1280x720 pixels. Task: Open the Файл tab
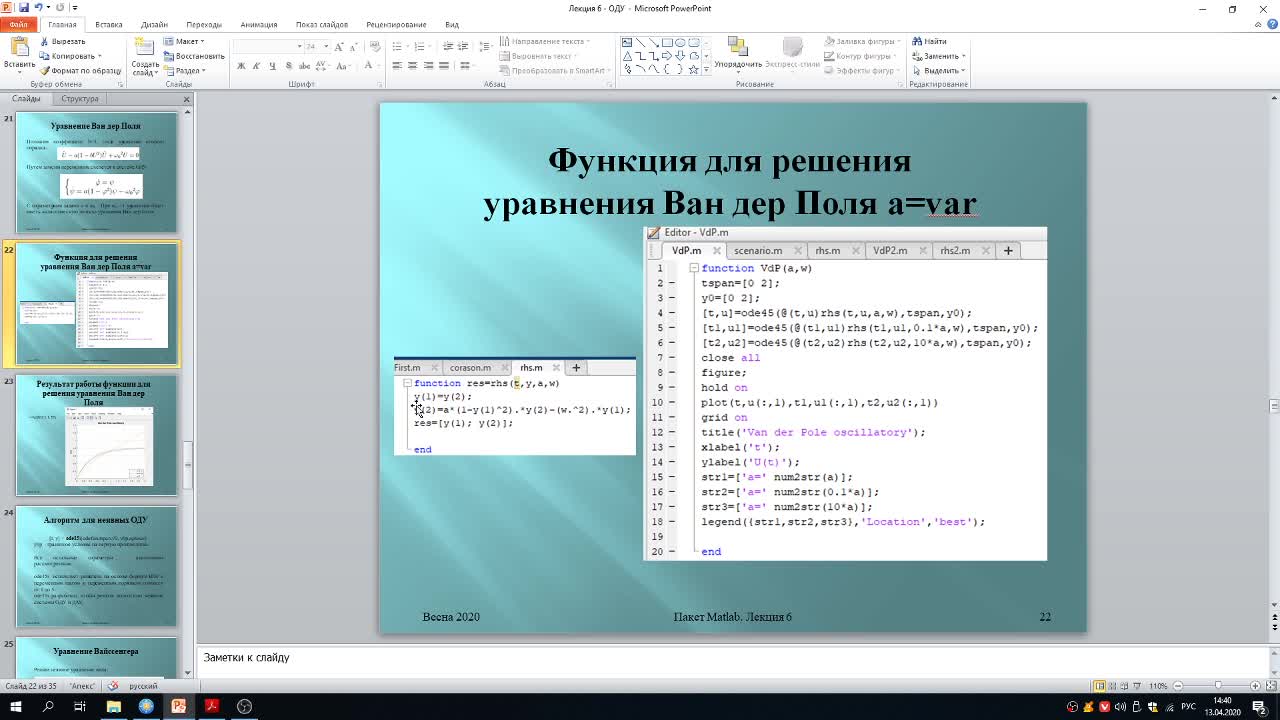[18, 24]
